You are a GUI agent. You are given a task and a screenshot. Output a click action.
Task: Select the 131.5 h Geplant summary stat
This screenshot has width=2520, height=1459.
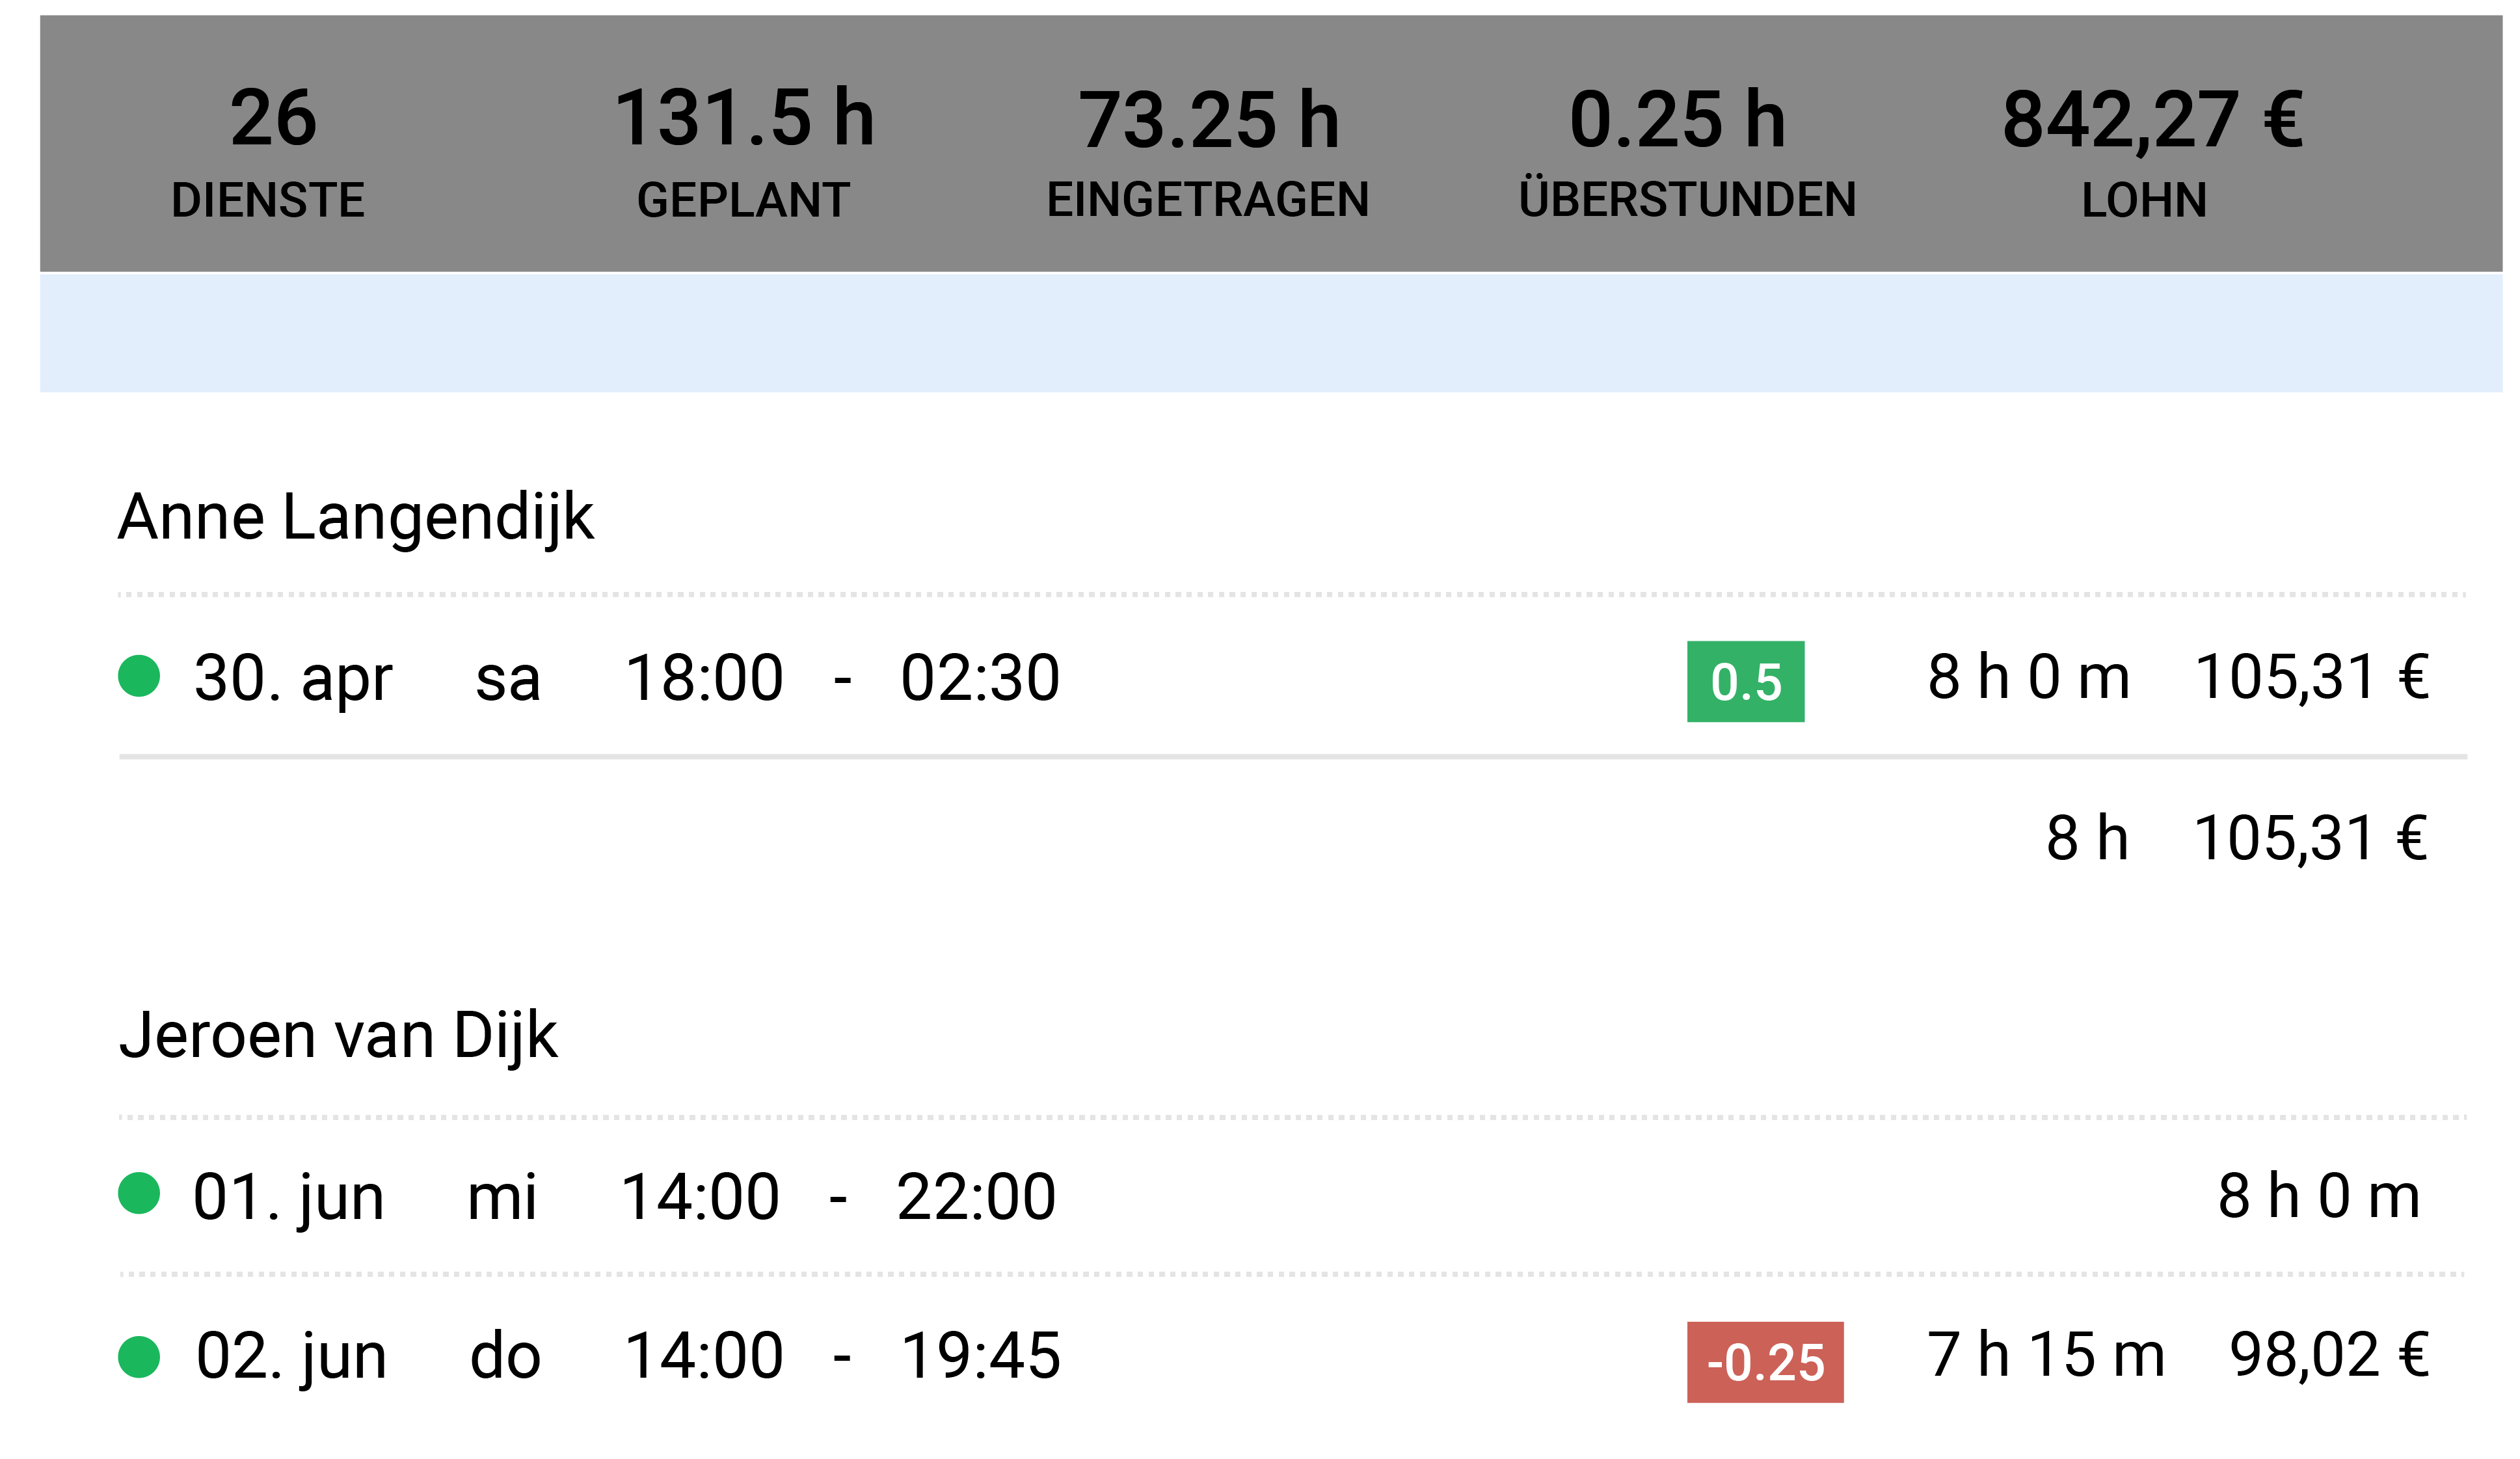point(744,150)
